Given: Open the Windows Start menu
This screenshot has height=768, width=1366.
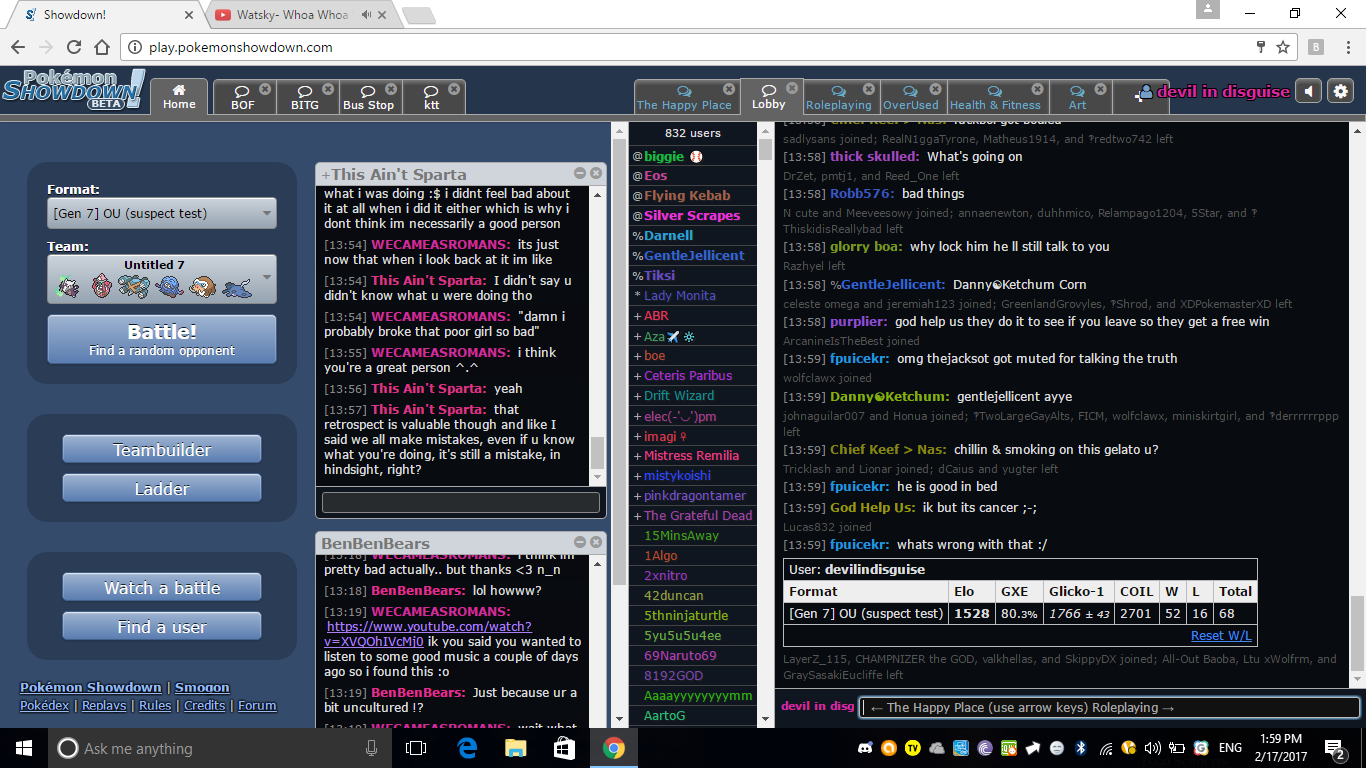Looking at the screenshot, I should 23,748.
